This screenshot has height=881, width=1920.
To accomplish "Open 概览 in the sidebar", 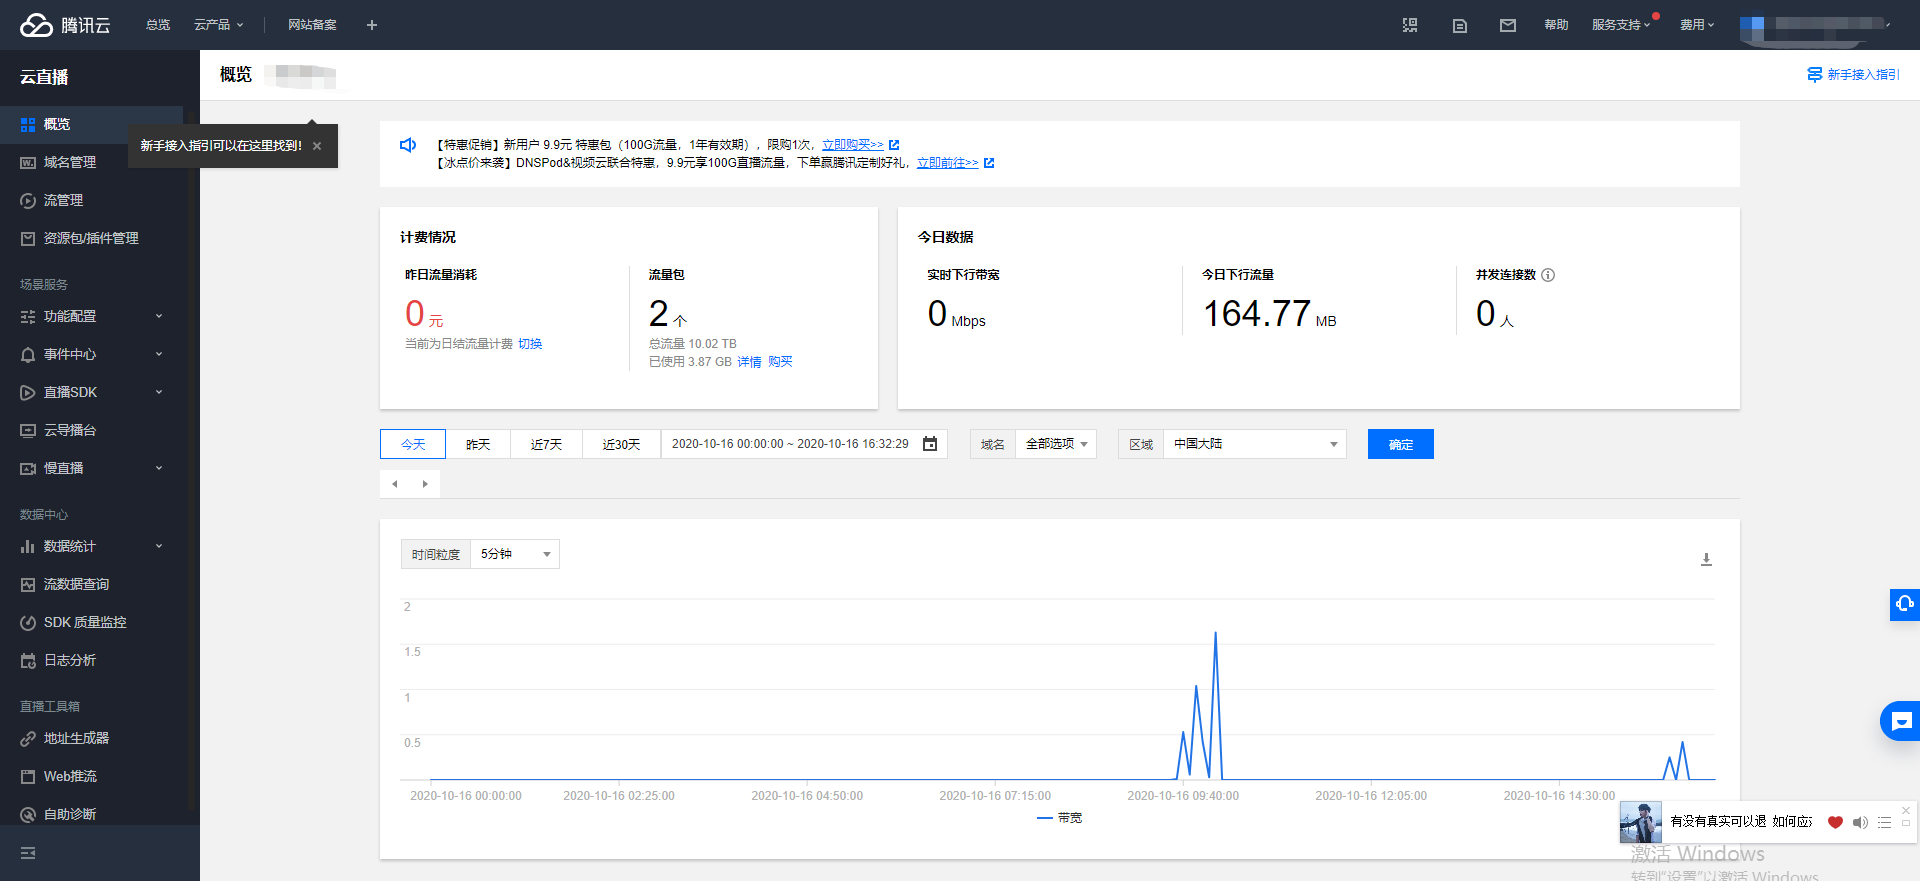I will click(92, 124).
